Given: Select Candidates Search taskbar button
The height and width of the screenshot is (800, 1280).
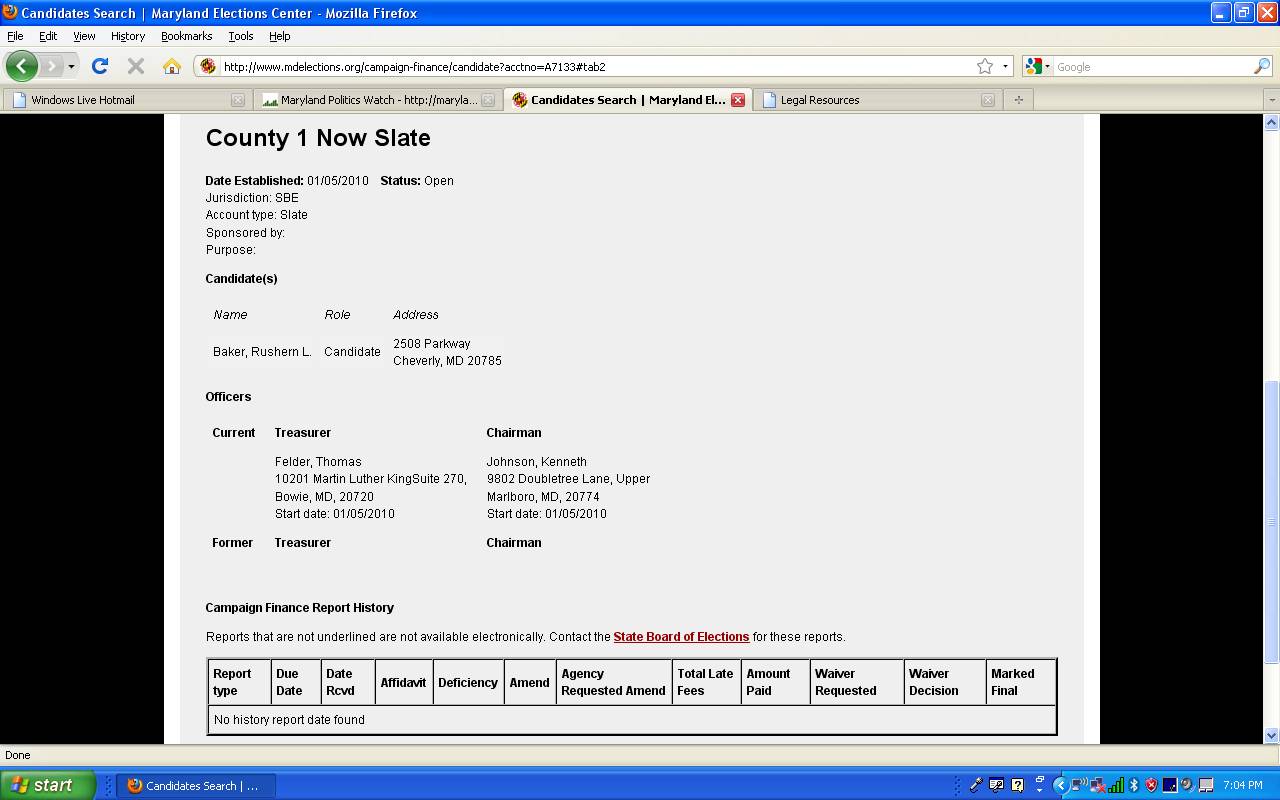Looking at the screenshot, I should (x=195, y=786).
